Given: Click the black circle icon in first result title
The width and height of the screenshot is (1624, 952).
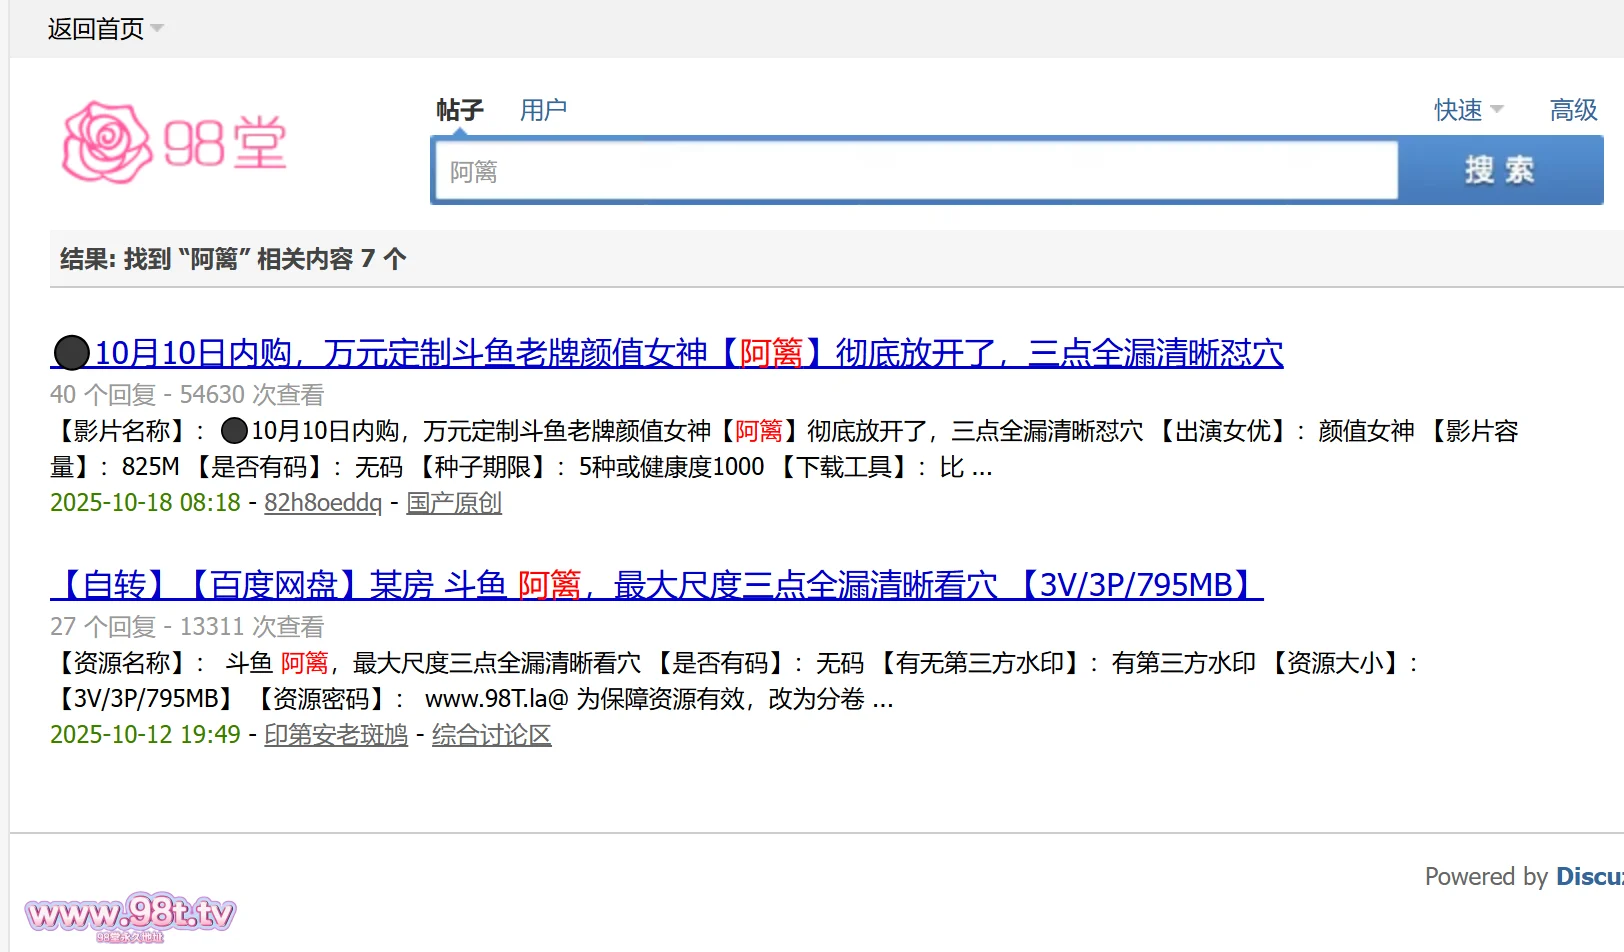Looking at the screenshot, I should click(71, 353).
